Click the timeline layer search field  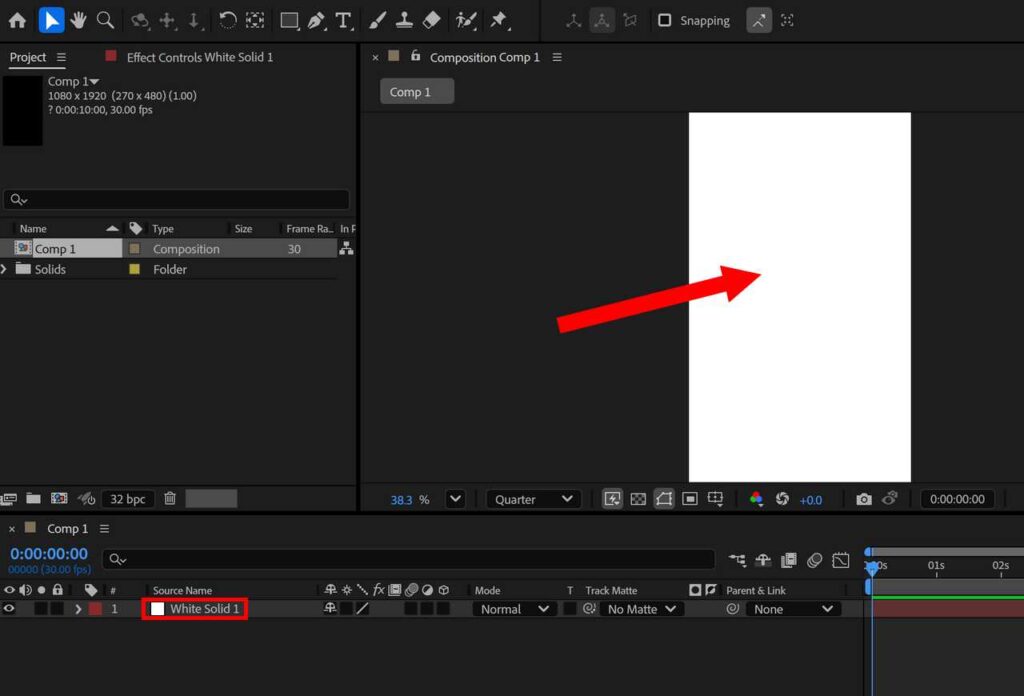pos(409,560)
